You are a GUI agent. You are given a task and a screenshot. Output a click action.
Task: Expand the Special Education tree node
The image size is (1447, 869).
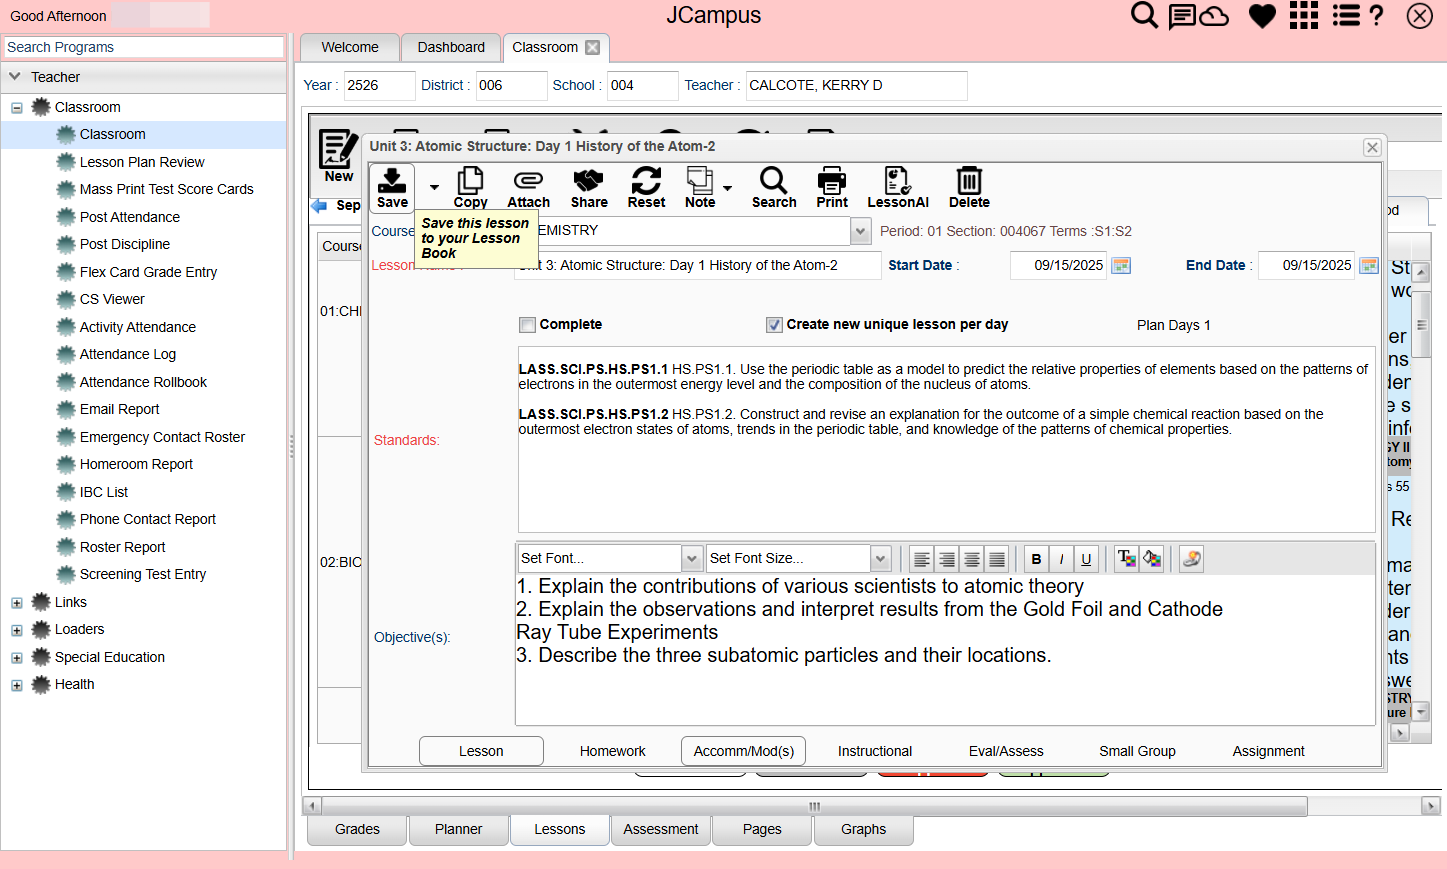[17, 658]
